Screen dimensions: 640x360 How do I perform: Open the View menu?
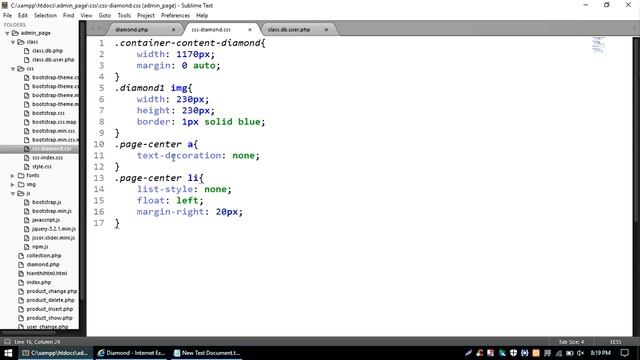tap(86, 16)
